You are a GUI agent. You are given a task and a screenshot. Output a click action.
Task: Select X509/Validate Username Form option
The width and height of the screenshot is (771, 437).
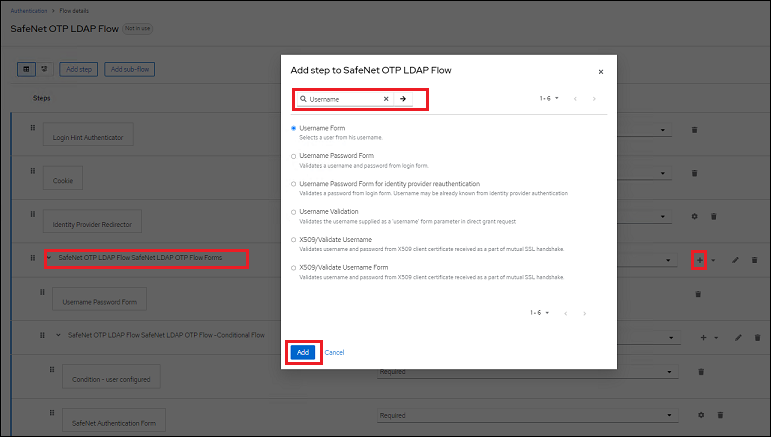click(x=293, y=268)
